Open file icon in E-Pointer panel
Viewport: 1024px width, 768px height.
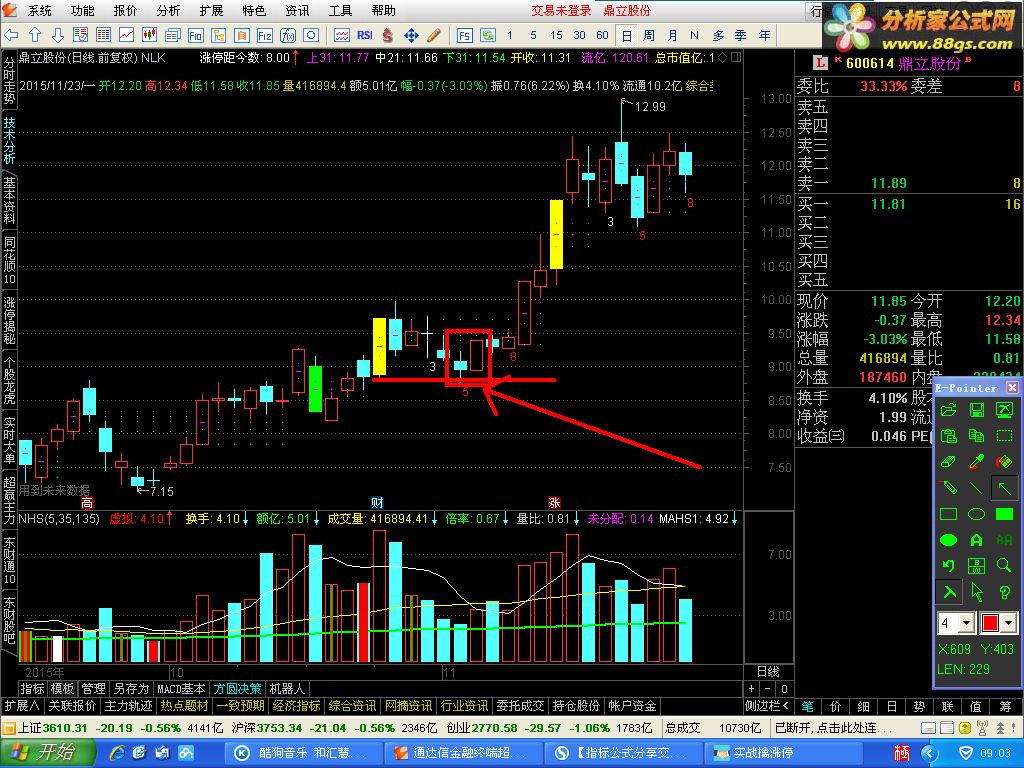(948, 410)
